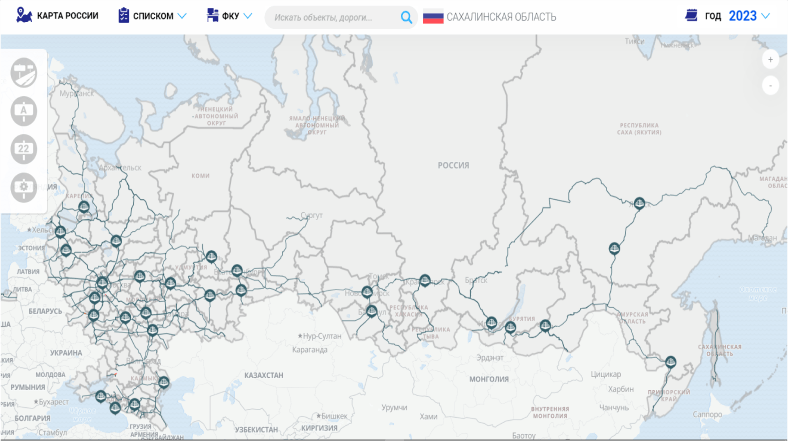Select the map marker at Красноярск

[x=425, y=280]
